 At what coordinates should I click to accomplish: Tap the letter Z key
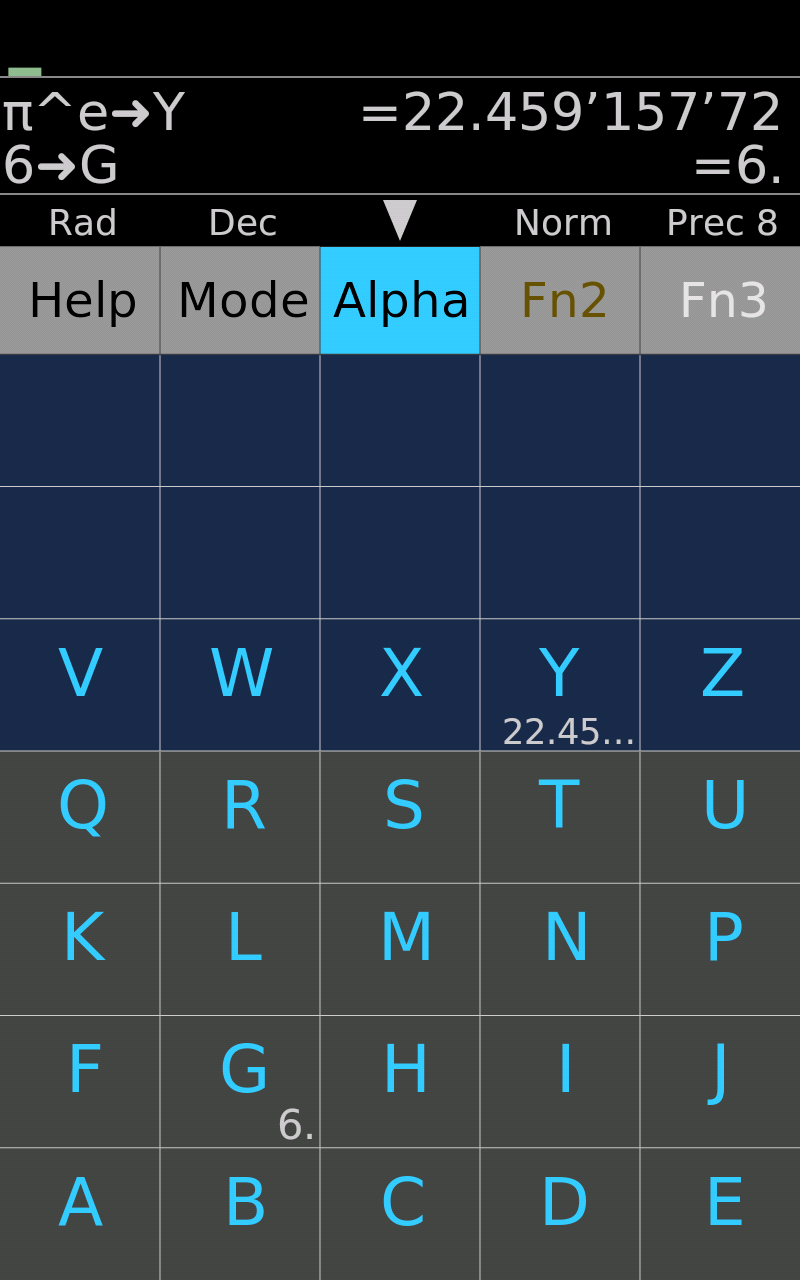720,684
